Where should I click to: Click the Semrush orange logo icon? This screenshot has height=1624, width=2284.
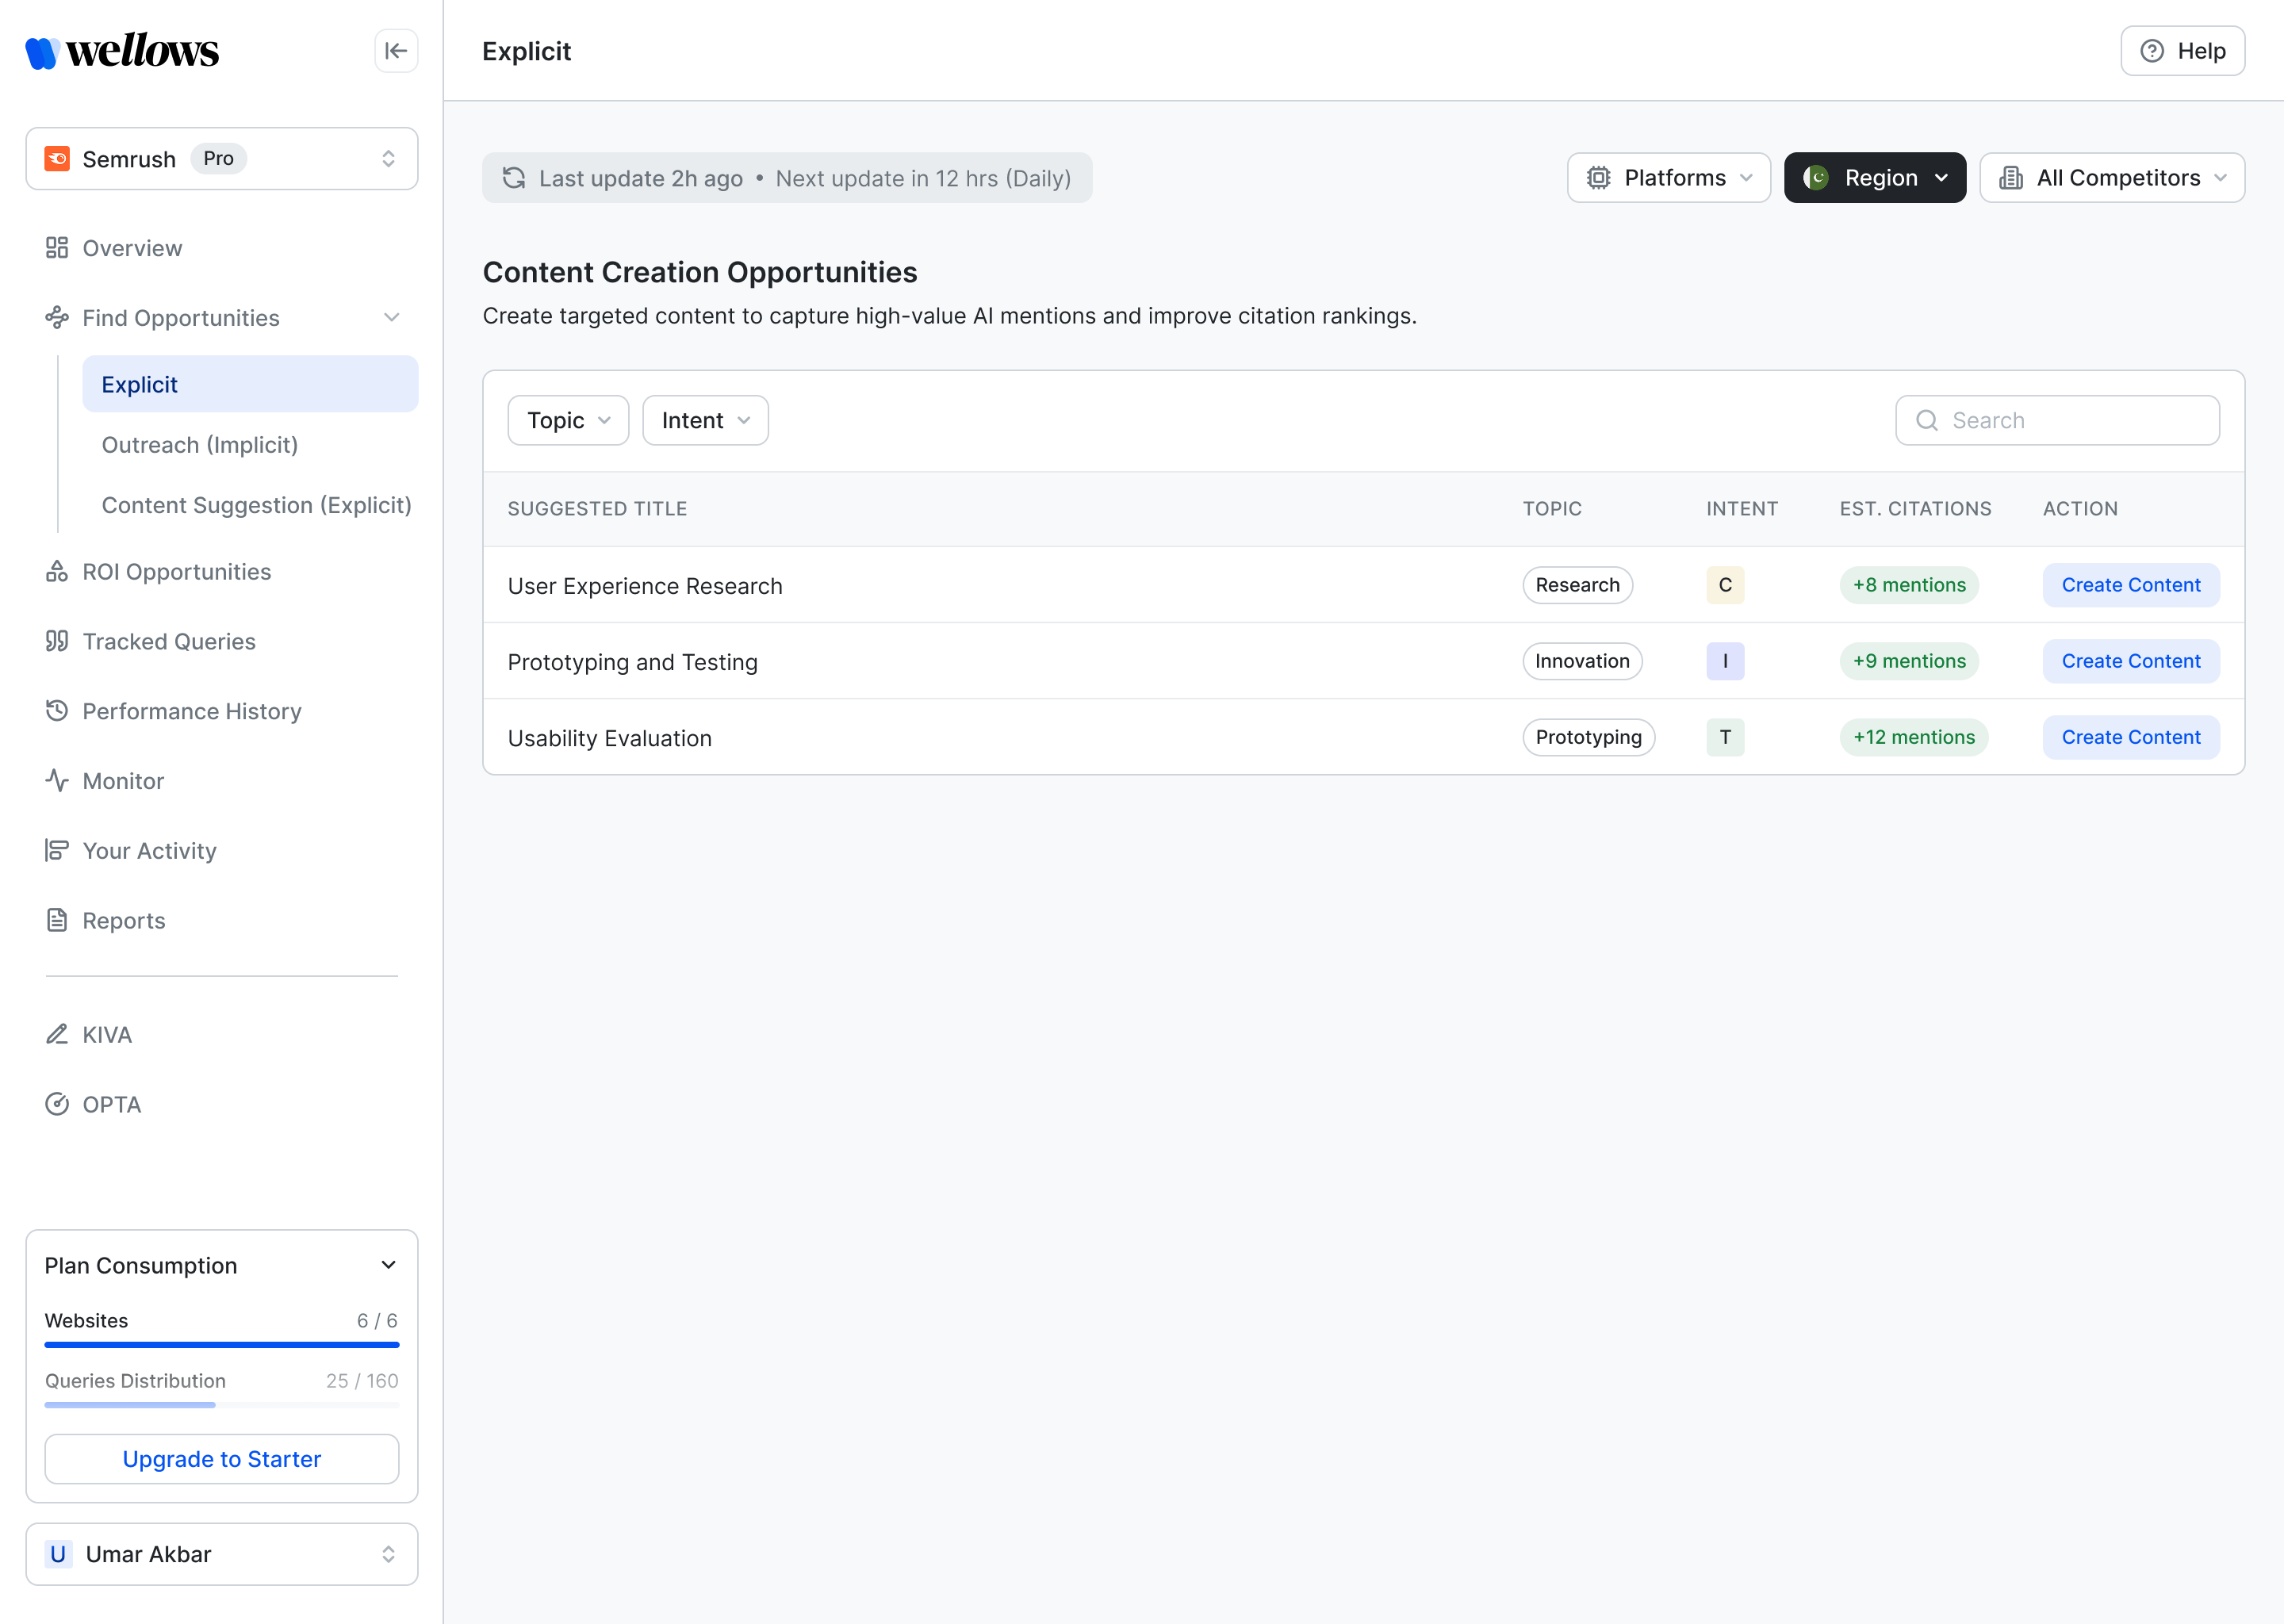(58, 159)
